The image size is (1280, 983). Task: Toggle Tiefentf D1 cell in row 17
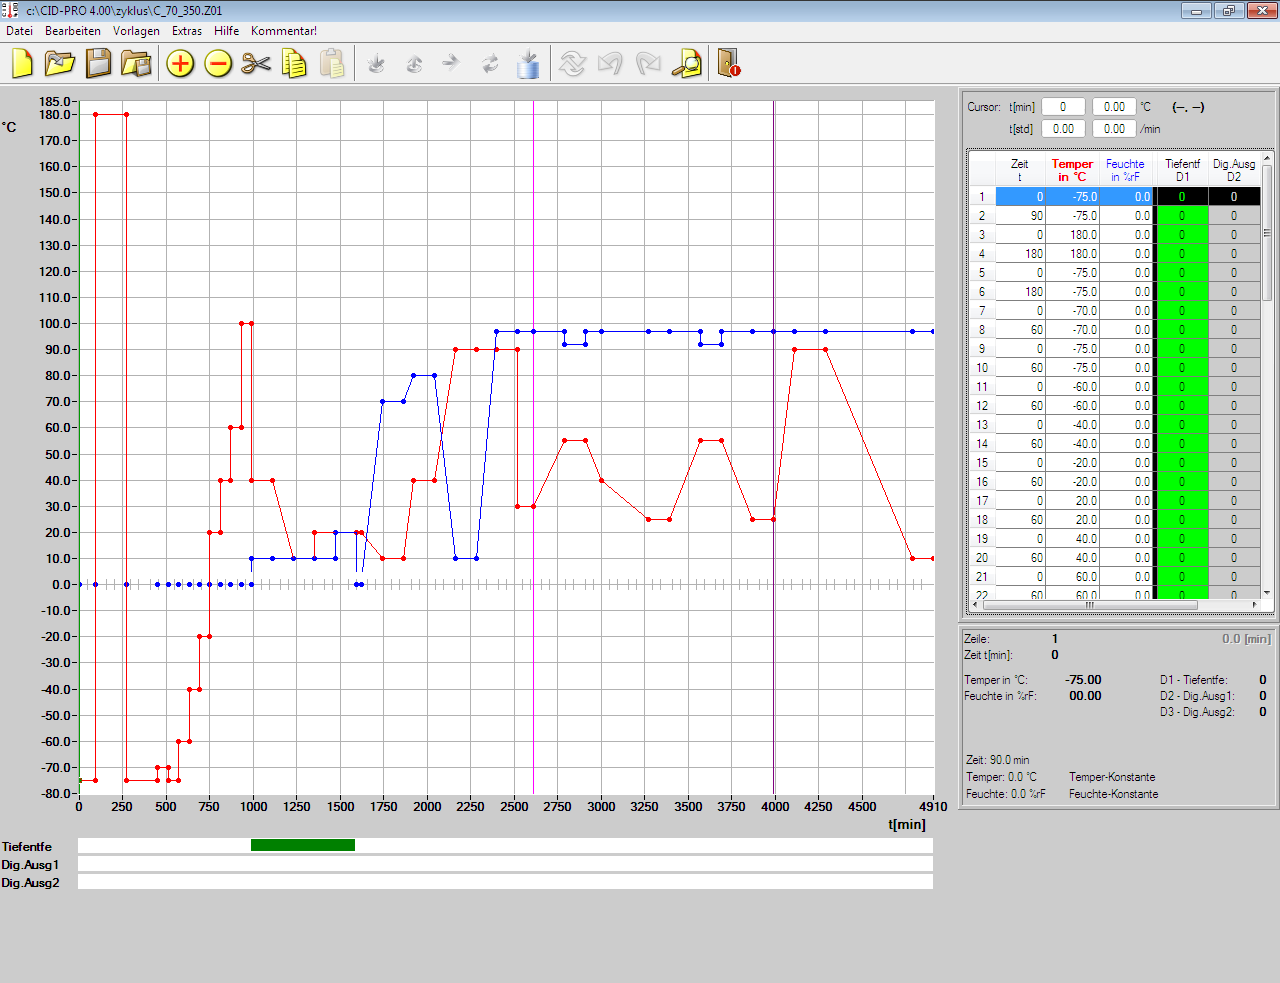(1182, 501)
